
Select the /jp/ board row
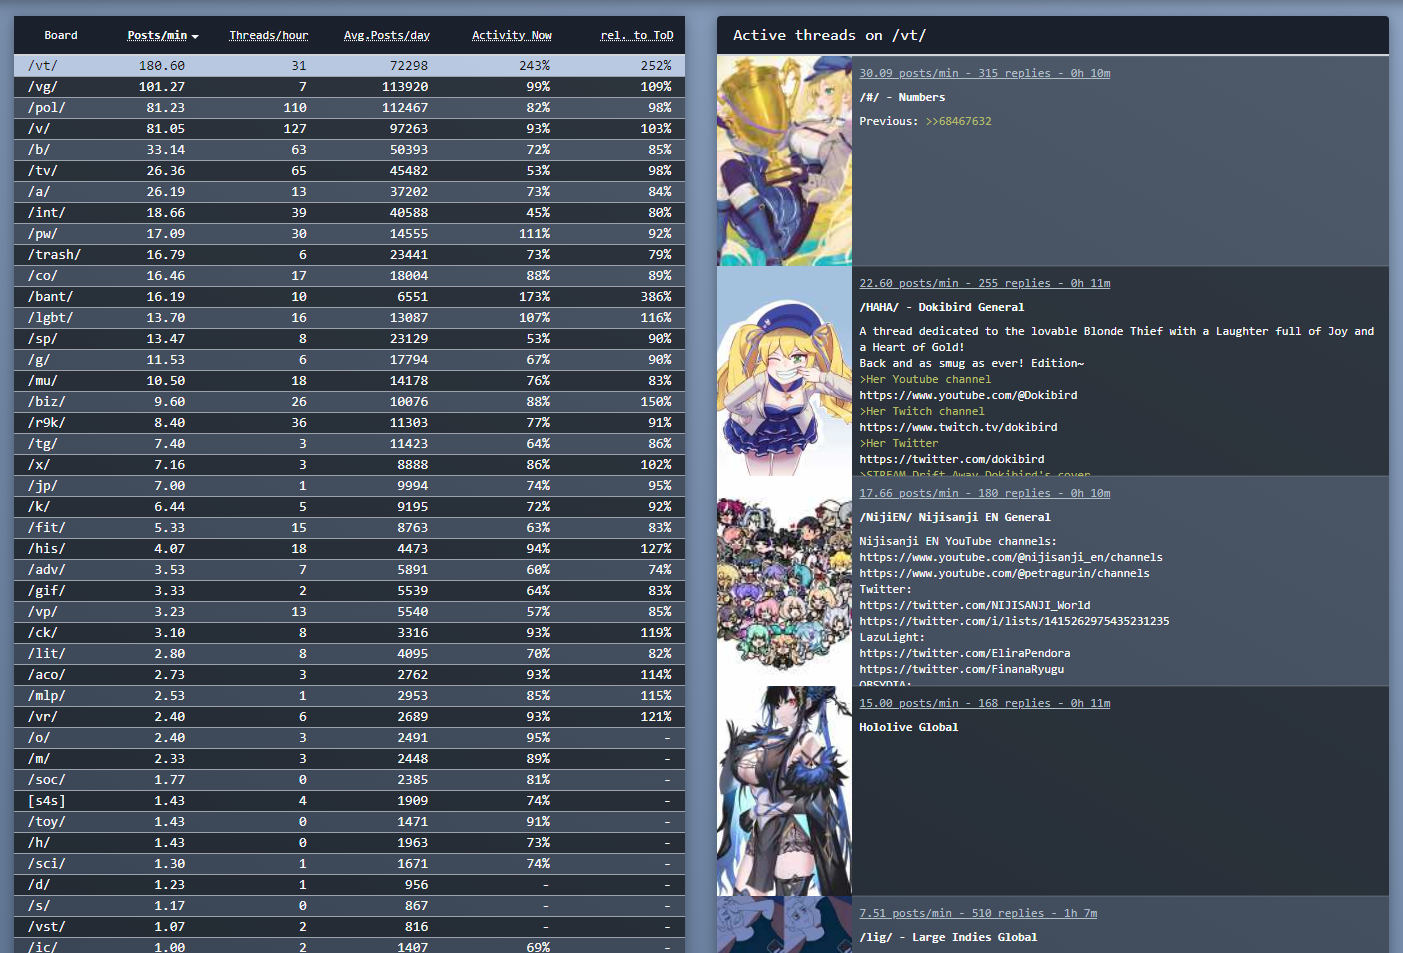click(349, 486)
